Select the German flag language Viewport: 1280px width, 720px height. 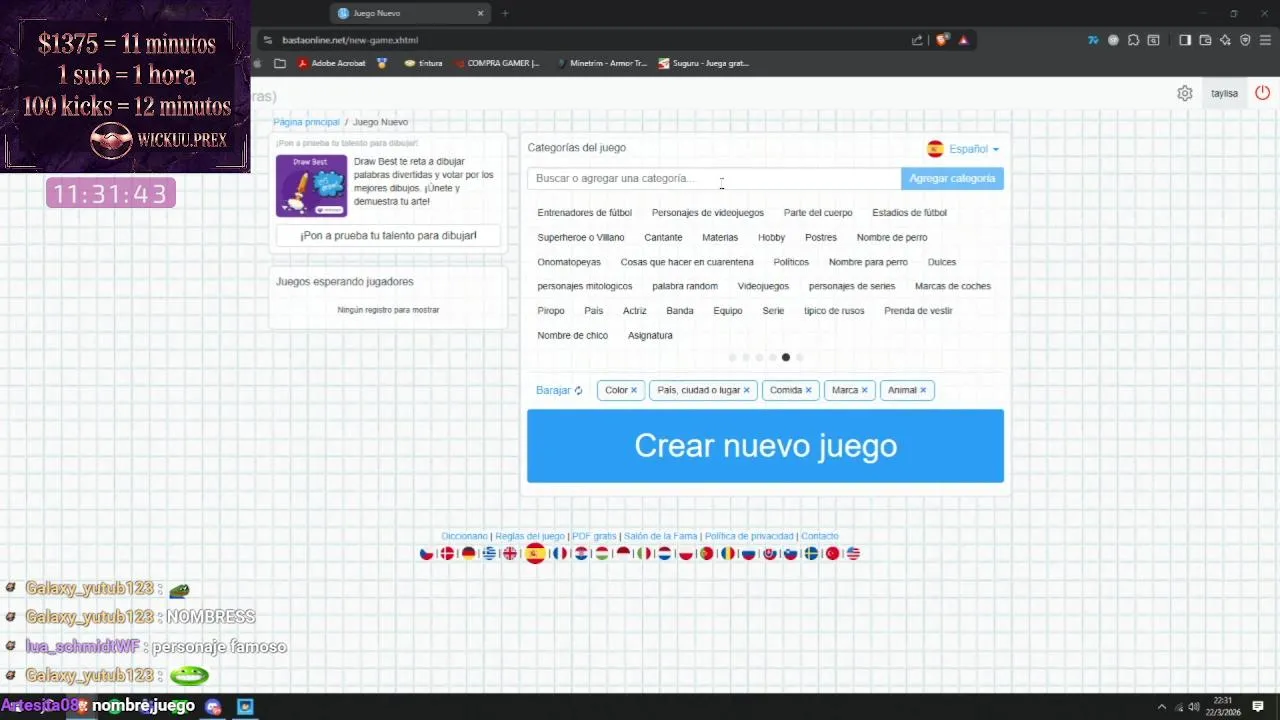(468, 554)
